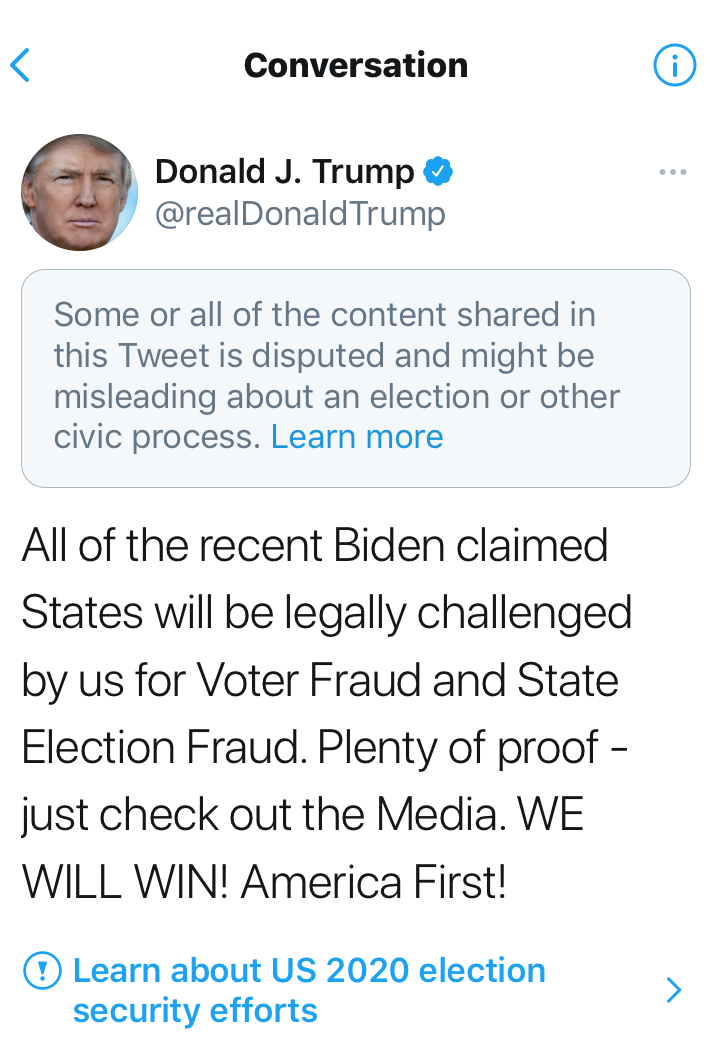The height and width of the screenshot is (1061, 721).
Task: Click the display name 'Donald J. Trump'
Action: [284, 172]
